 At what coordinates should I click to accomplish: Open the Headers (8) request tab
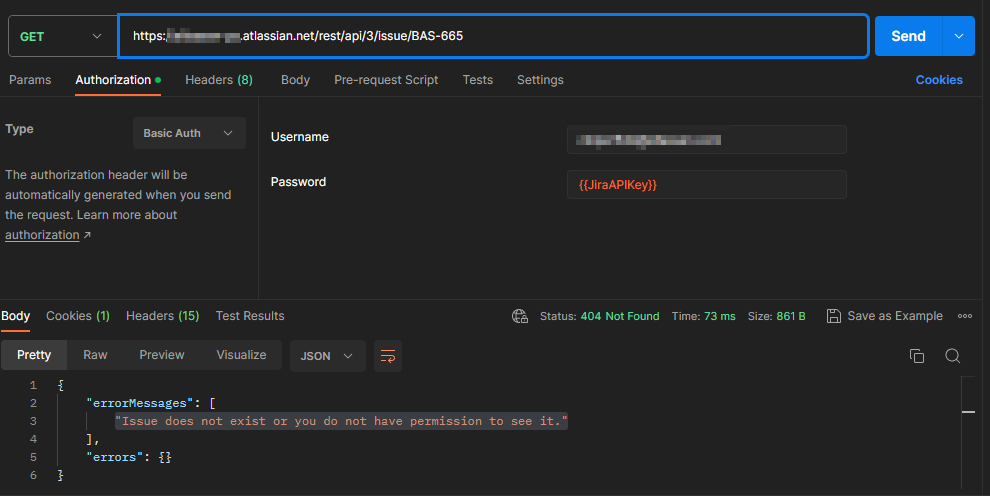(218, 80)
